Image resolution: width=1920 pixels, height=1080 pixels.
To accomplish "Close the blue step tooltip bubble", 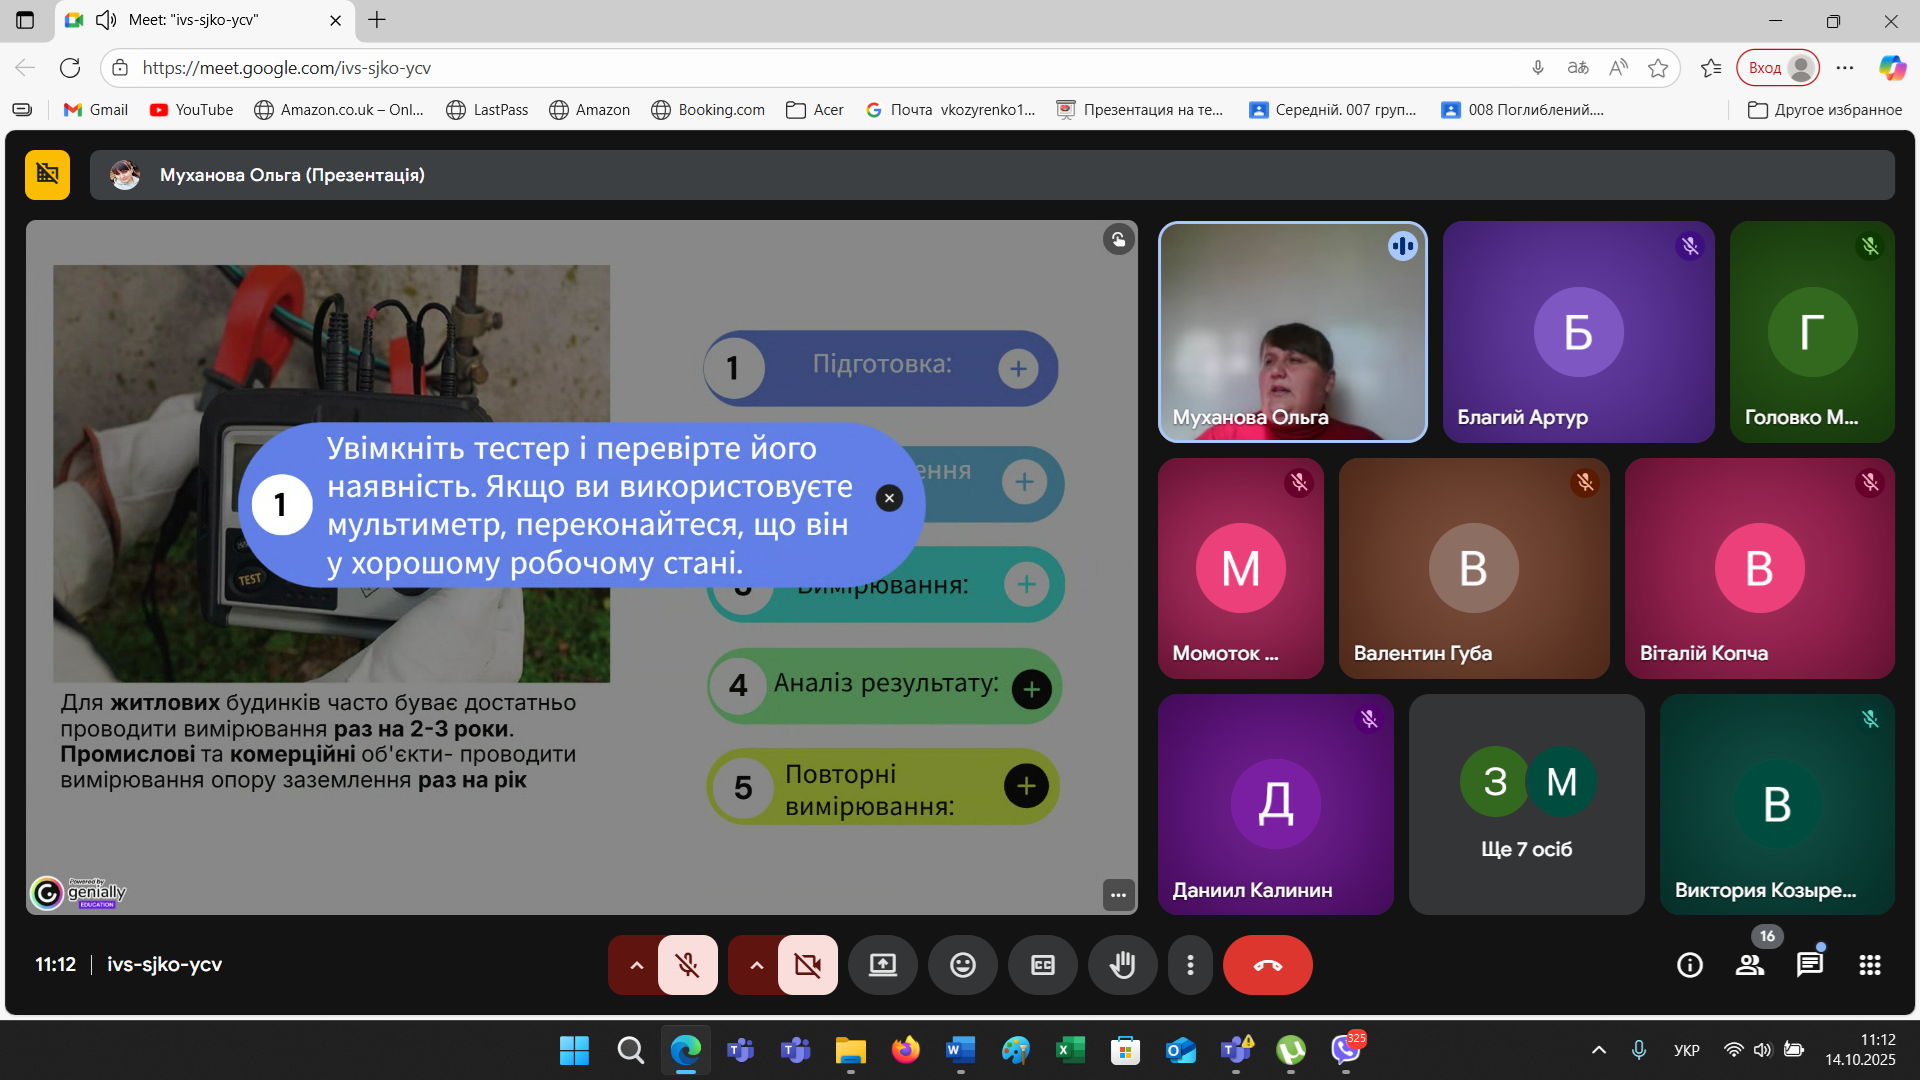I will [889, 498].
